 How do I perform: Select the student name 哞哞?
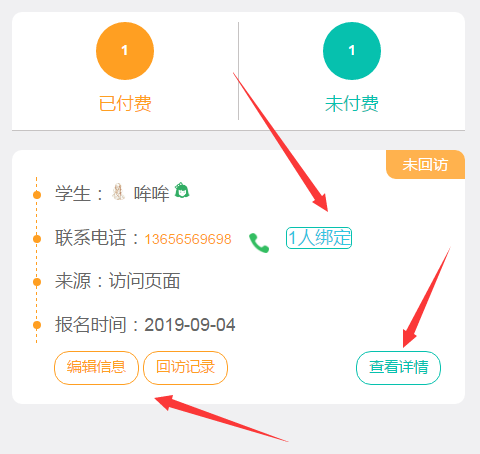pyautogui.click(x=151, y=194)
